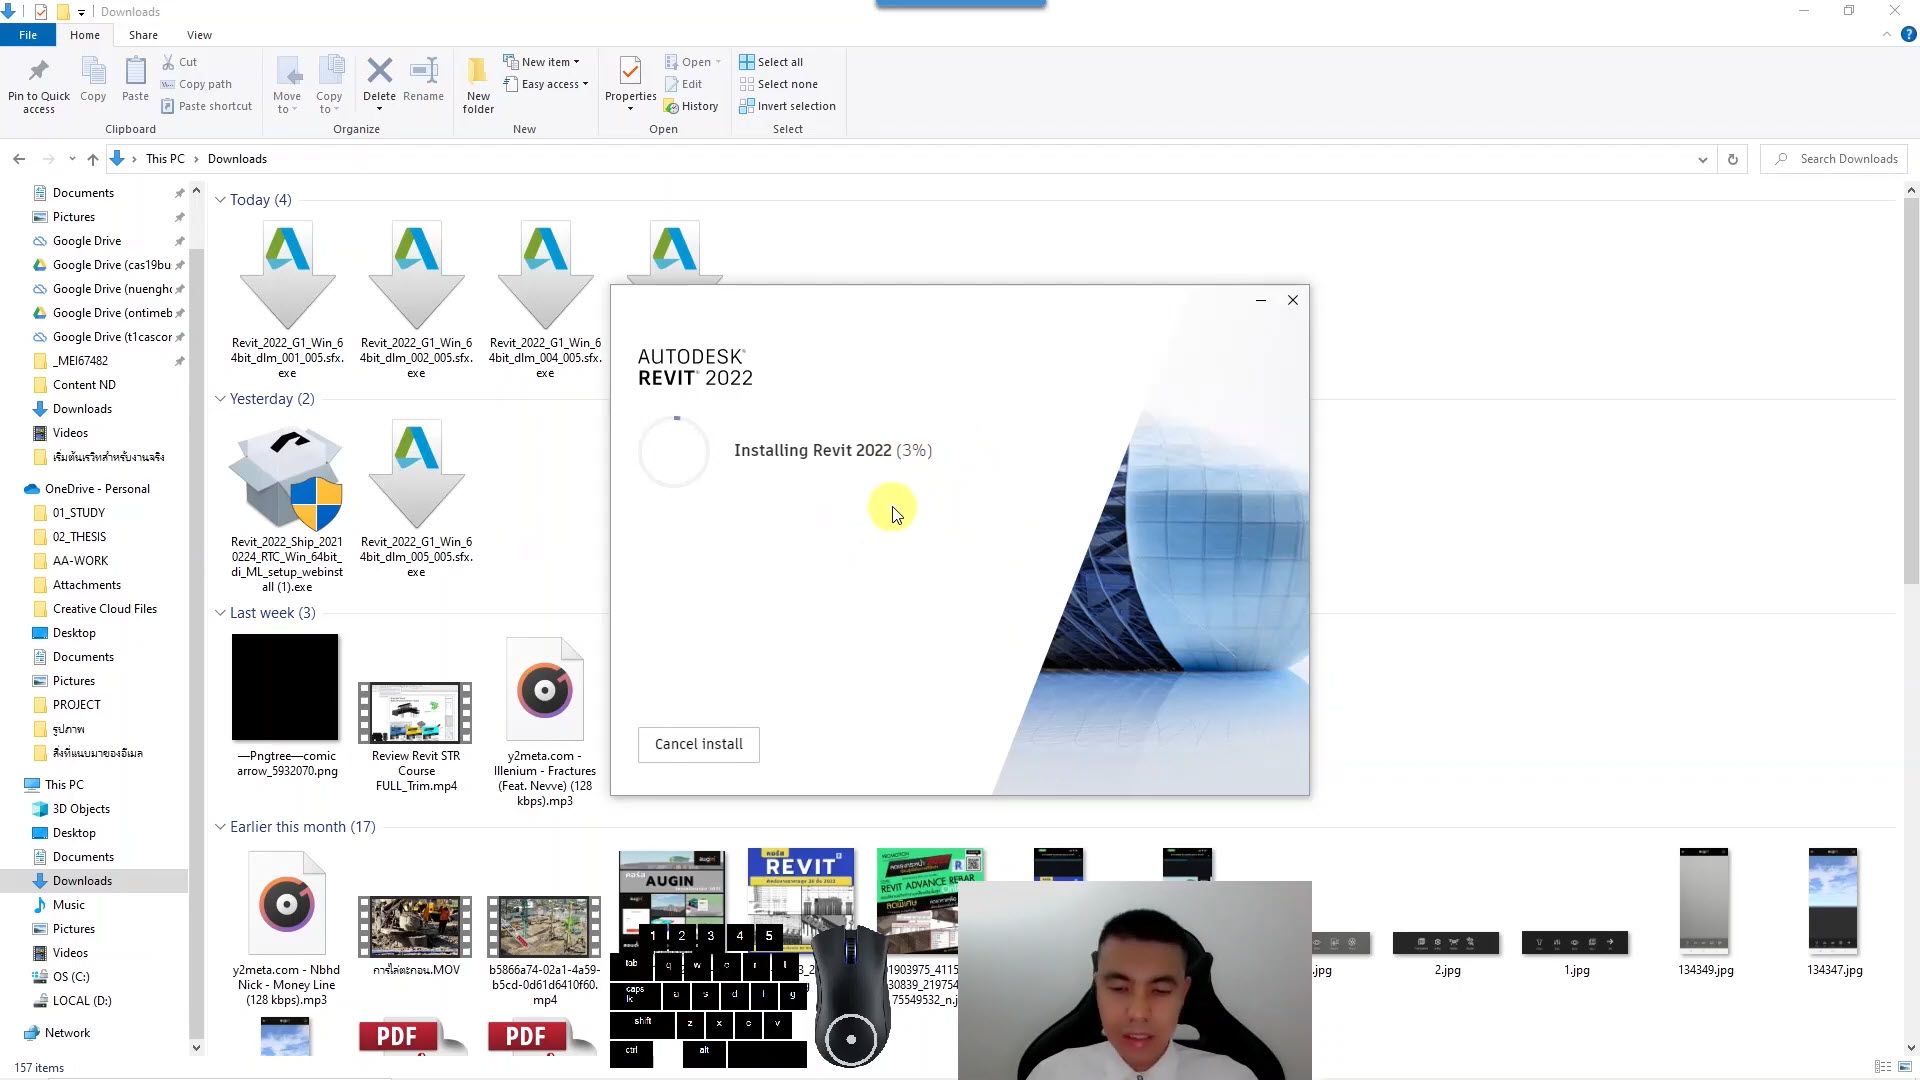Open address bar history dropdown
Screen dimensions: 1920x1080
point(1702,159)
